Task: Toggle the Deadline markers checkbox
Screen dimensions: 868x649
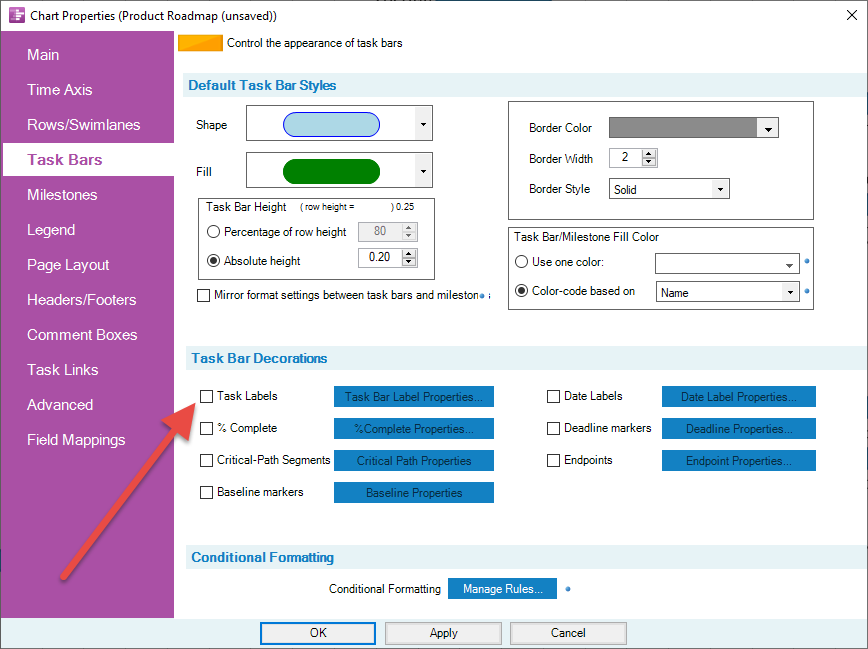Action: (x=553, y=429)
